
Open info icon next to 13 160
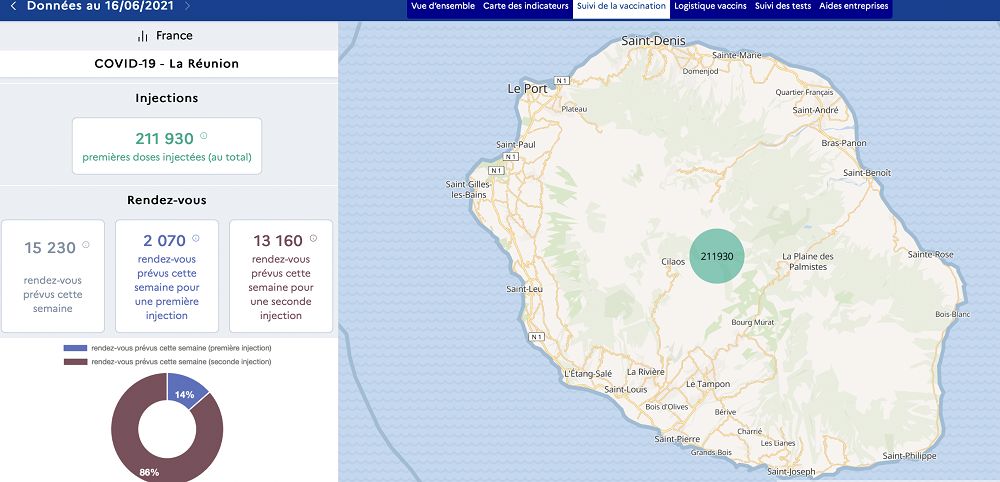(313, 238)
